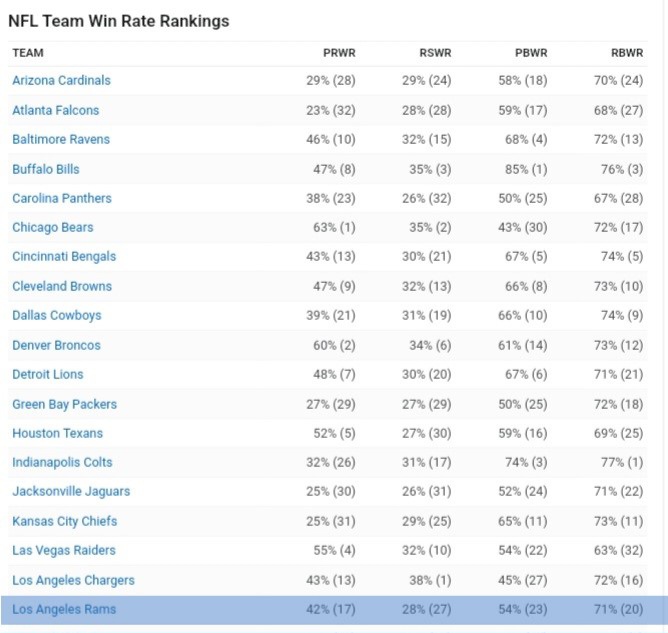Click Los Angeles Chargers PBWR value 45% (27)

523,580
